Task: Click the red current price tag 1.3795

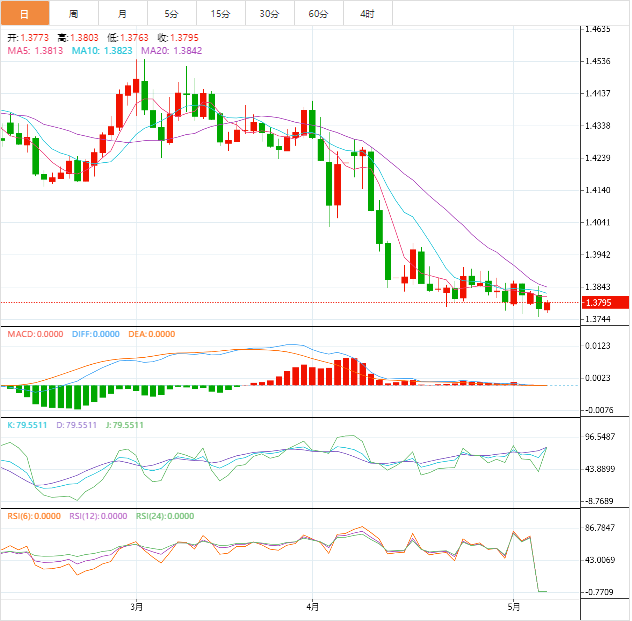Action: tap(605, 303)
